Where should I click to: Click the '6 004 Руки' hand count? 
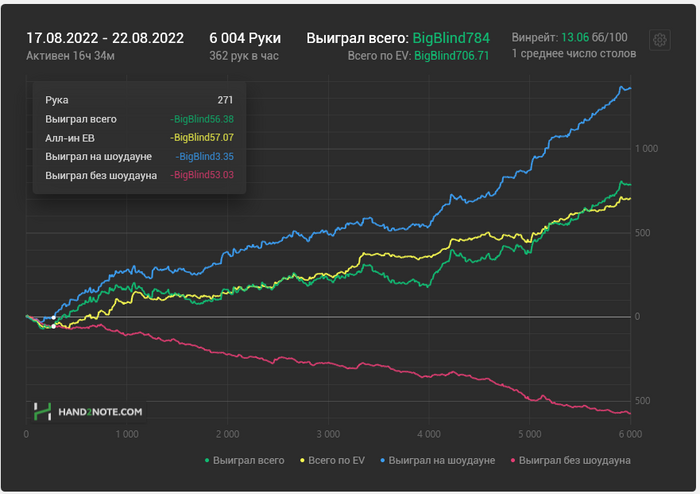click(x=245, y=38)
